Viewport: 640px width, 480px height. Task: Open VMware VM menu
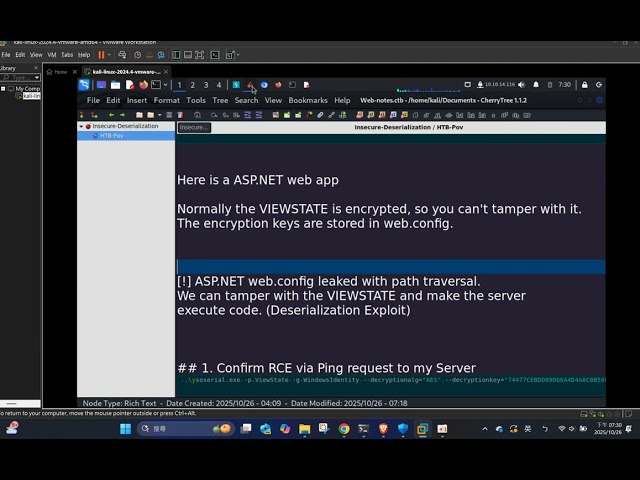52,55
